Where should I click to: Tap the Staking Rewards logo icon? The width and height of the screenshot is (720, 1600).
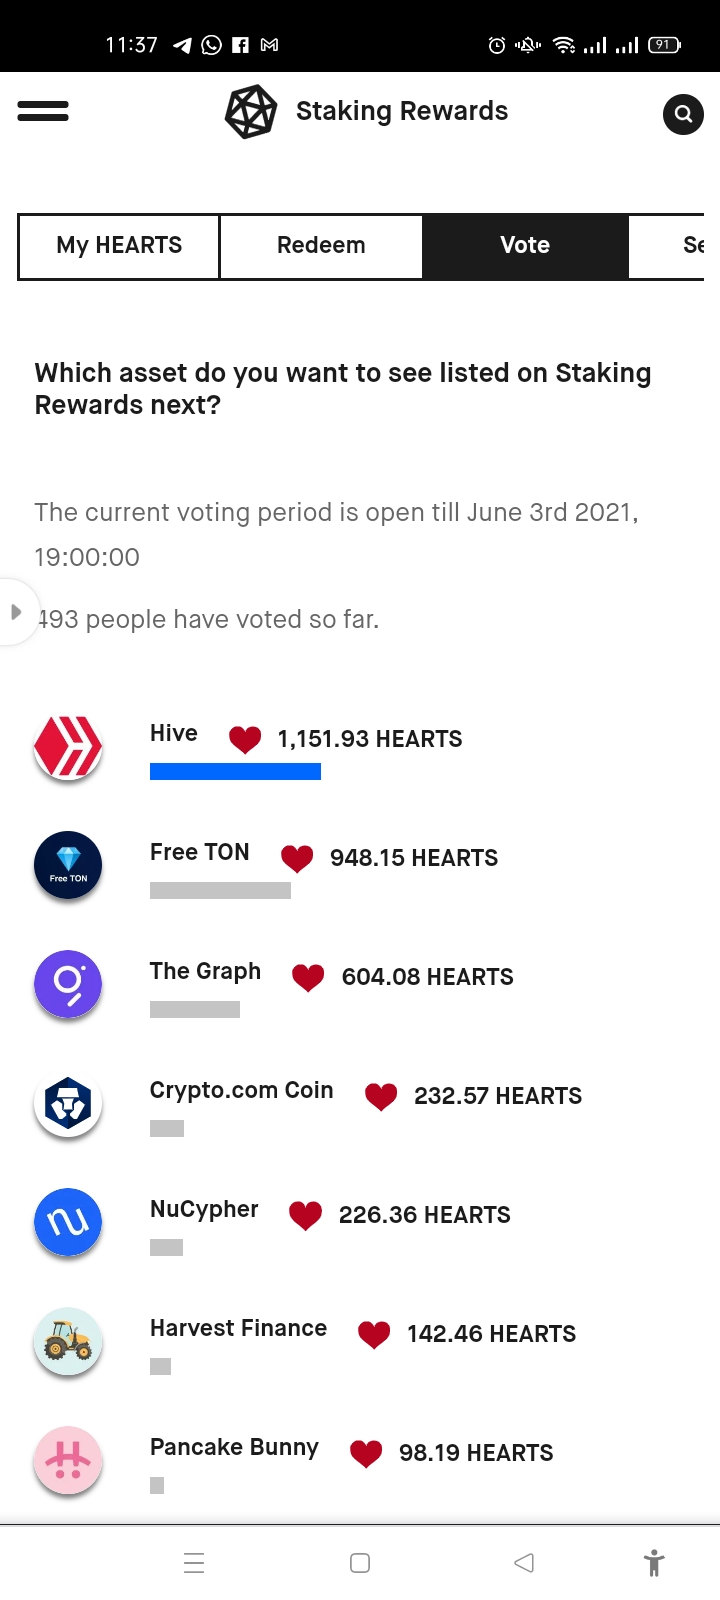(250, 112)
